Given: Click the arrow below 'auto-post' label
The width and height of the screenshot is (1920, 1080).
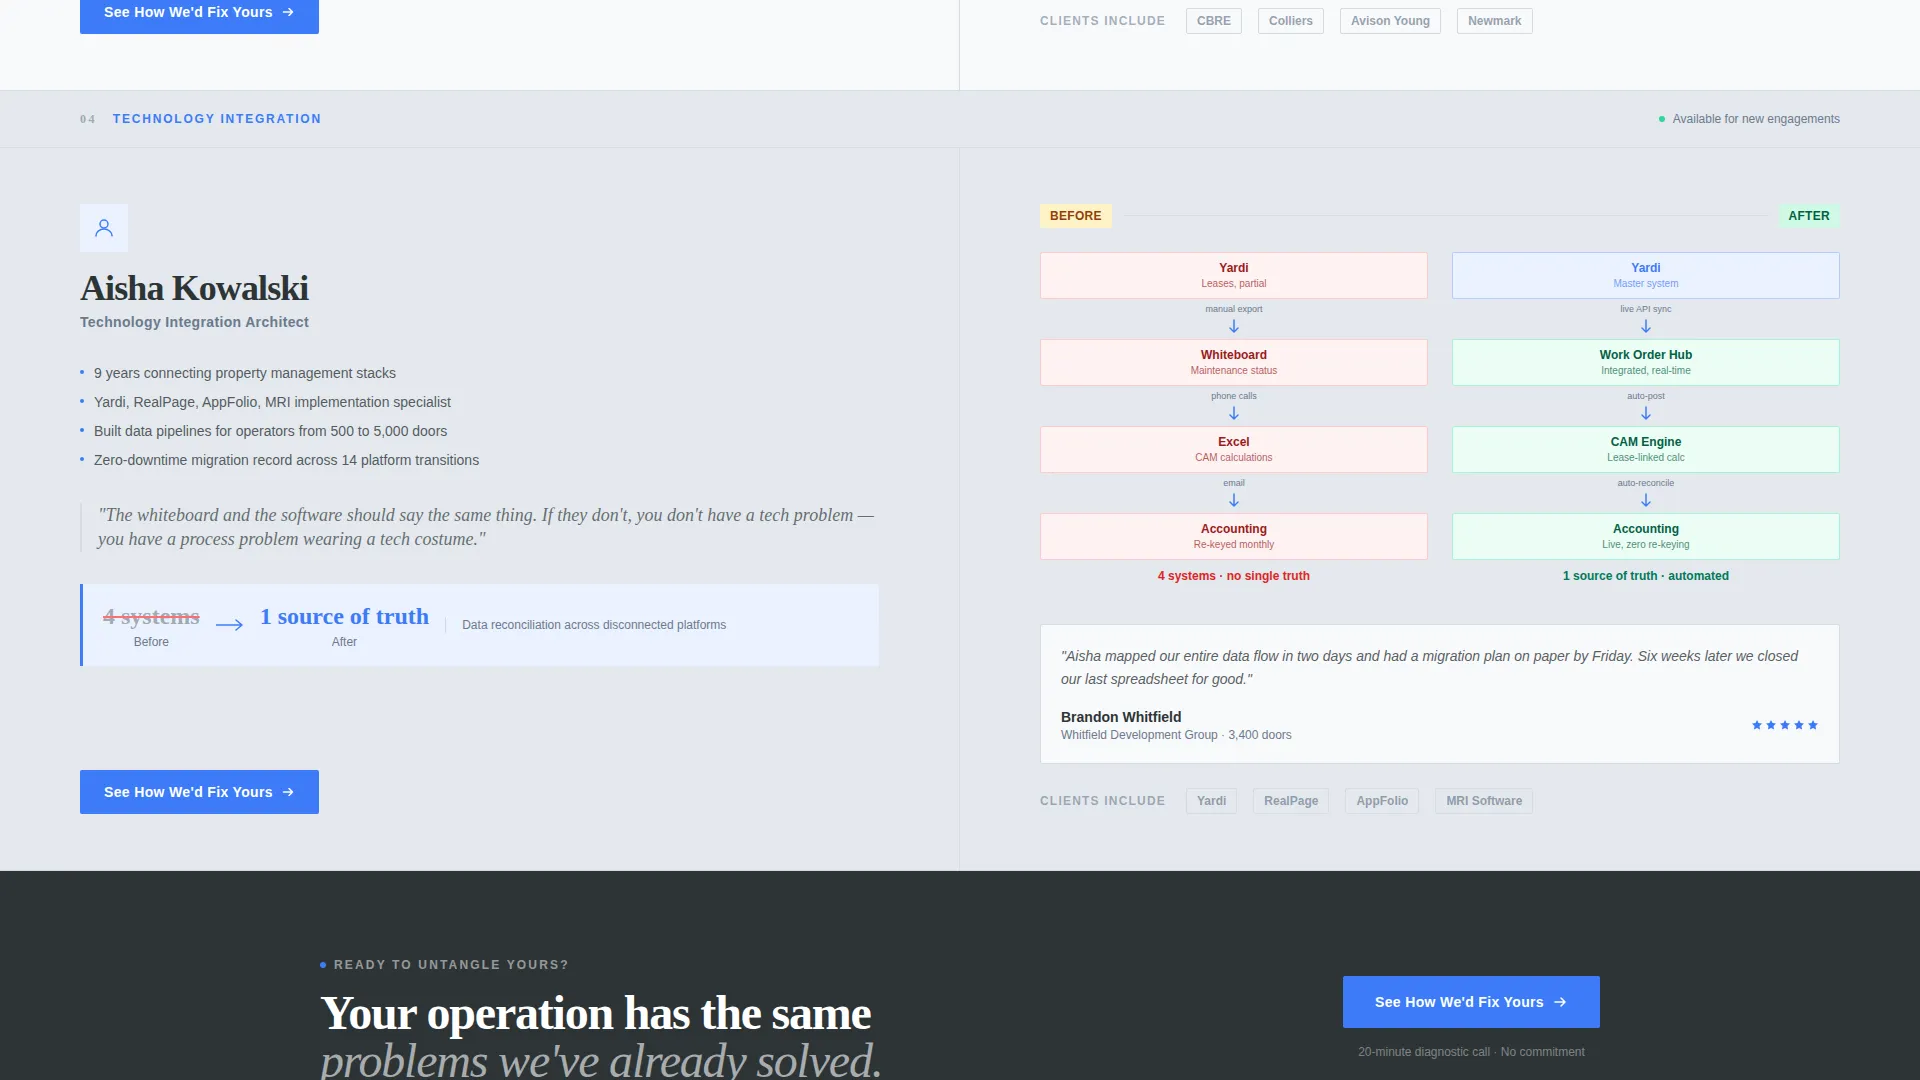Looking at the screenshot, I should click(1646, 414).
